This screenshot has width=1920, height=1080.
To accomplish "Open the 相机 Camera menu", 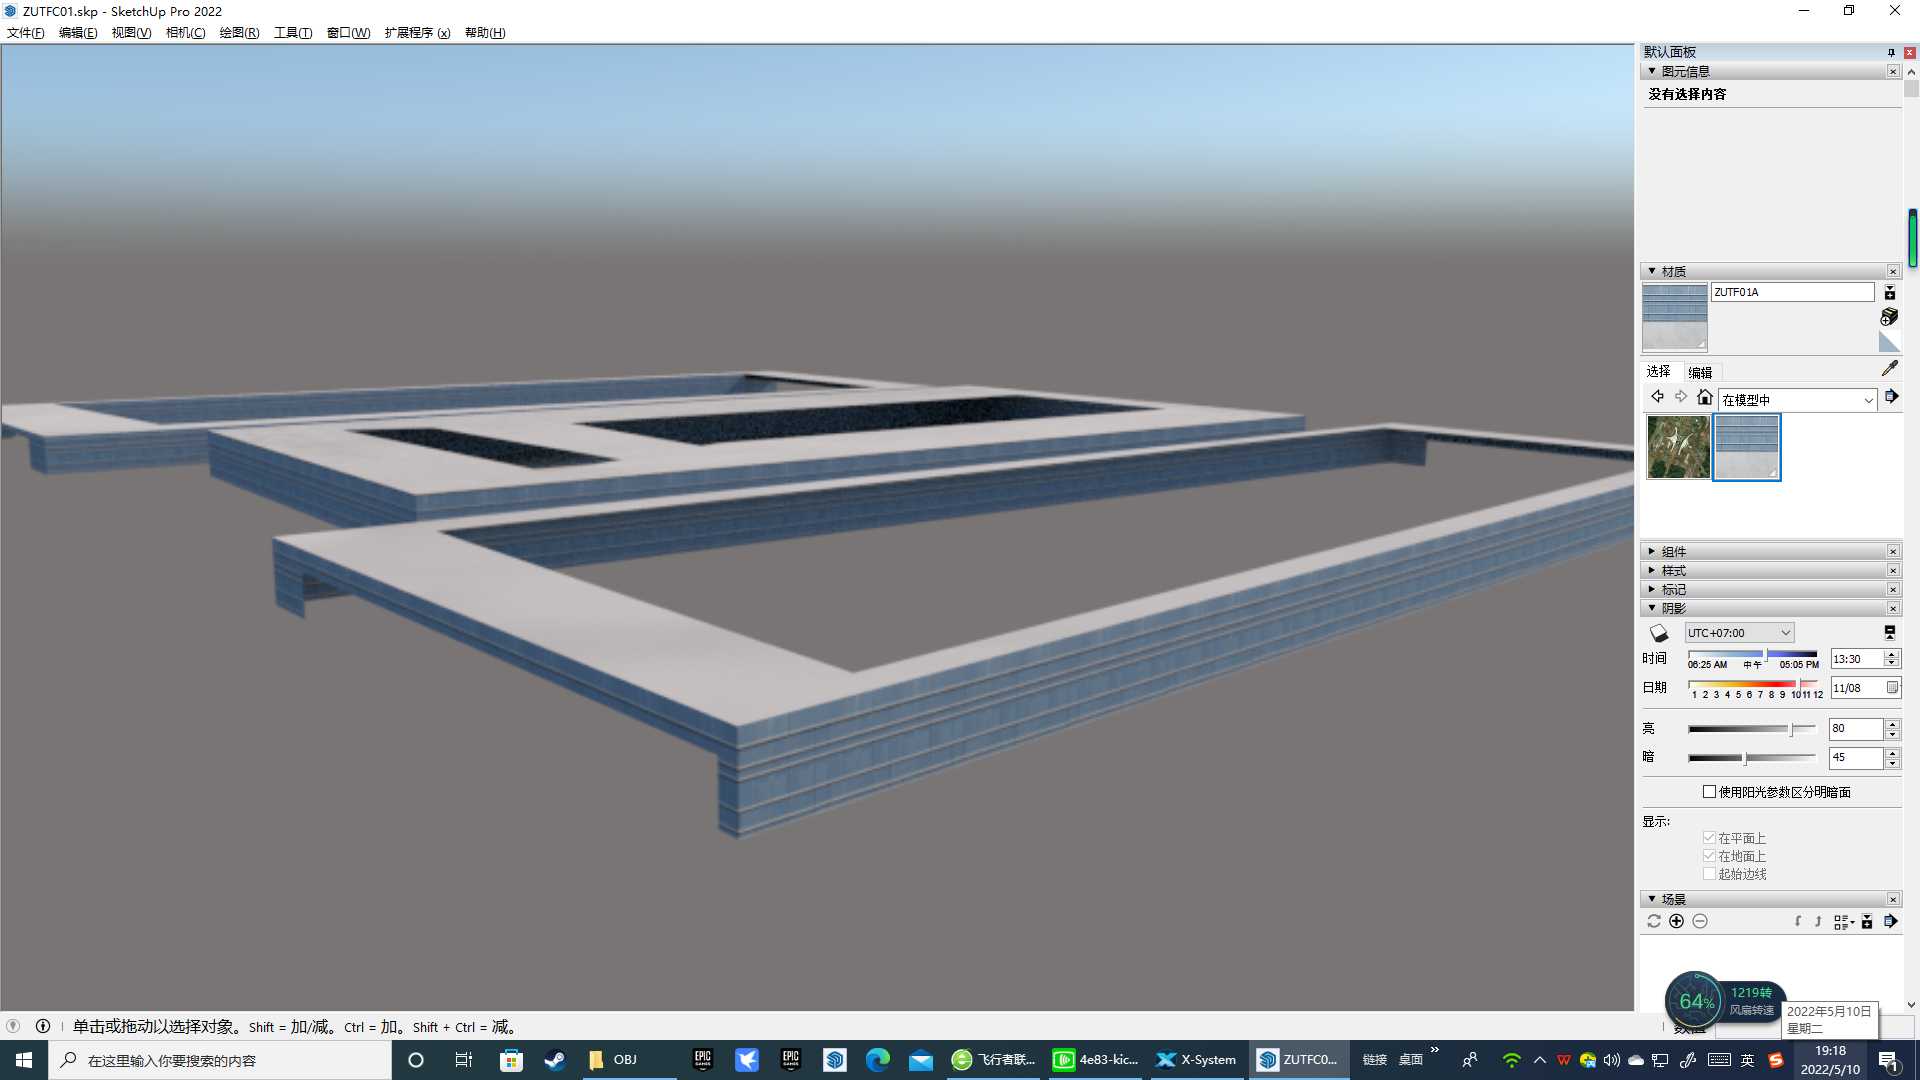I will pyautogui.click(x=185, y=33).
